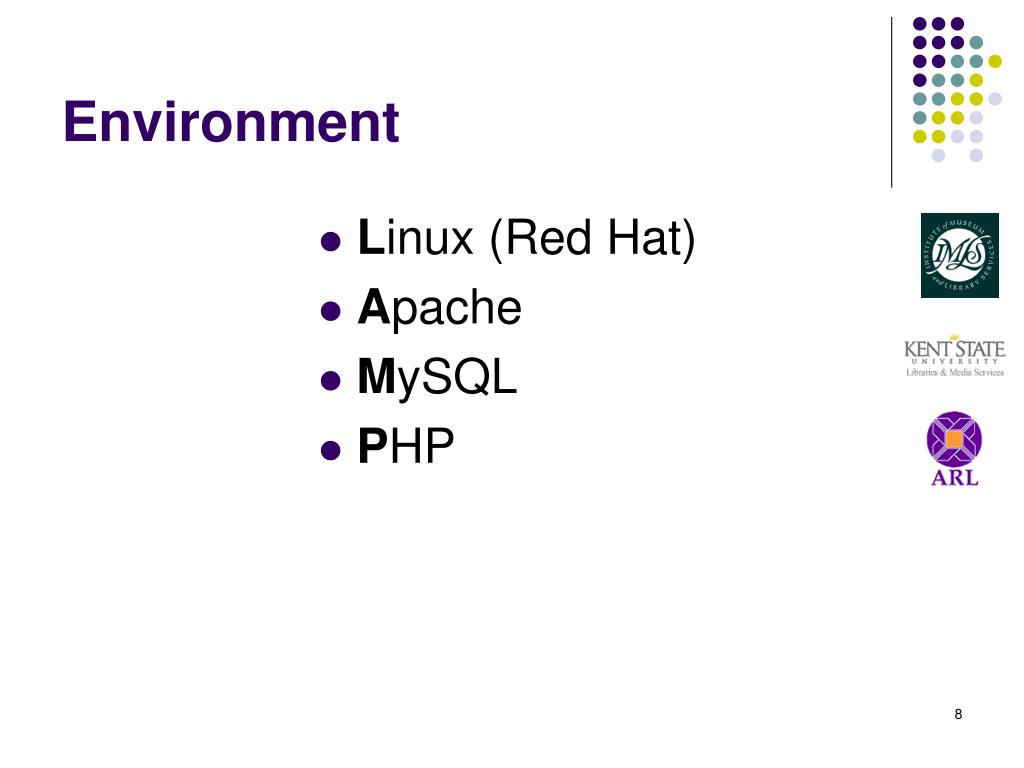Click the Kent State University logo
The width and height of the screenshot is (1024, 768).
tap(954, 356)
